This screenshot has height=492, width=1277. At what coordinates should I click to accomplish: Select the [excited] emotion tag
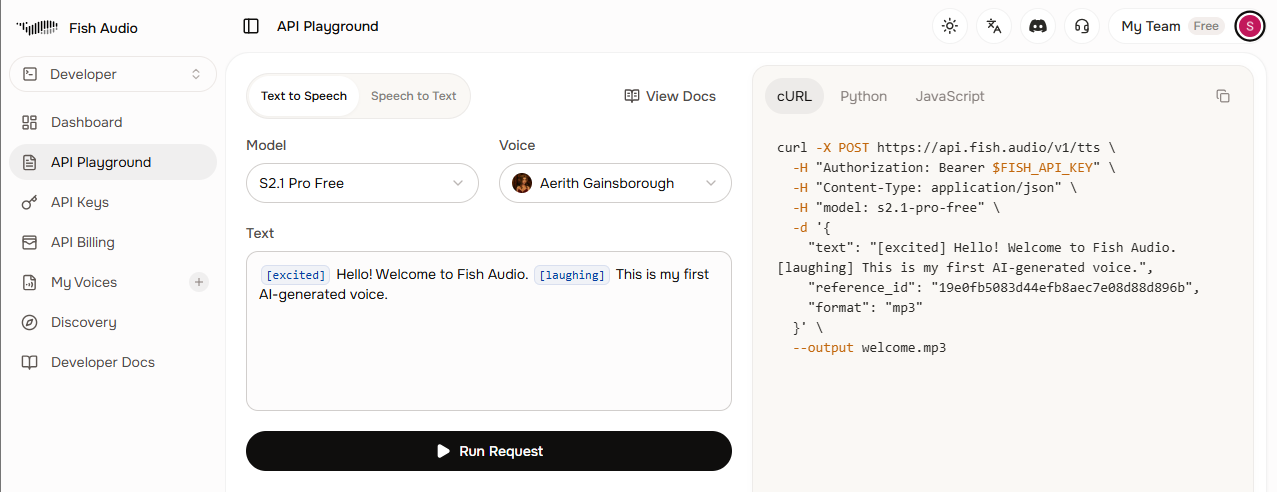coord(295,275)
